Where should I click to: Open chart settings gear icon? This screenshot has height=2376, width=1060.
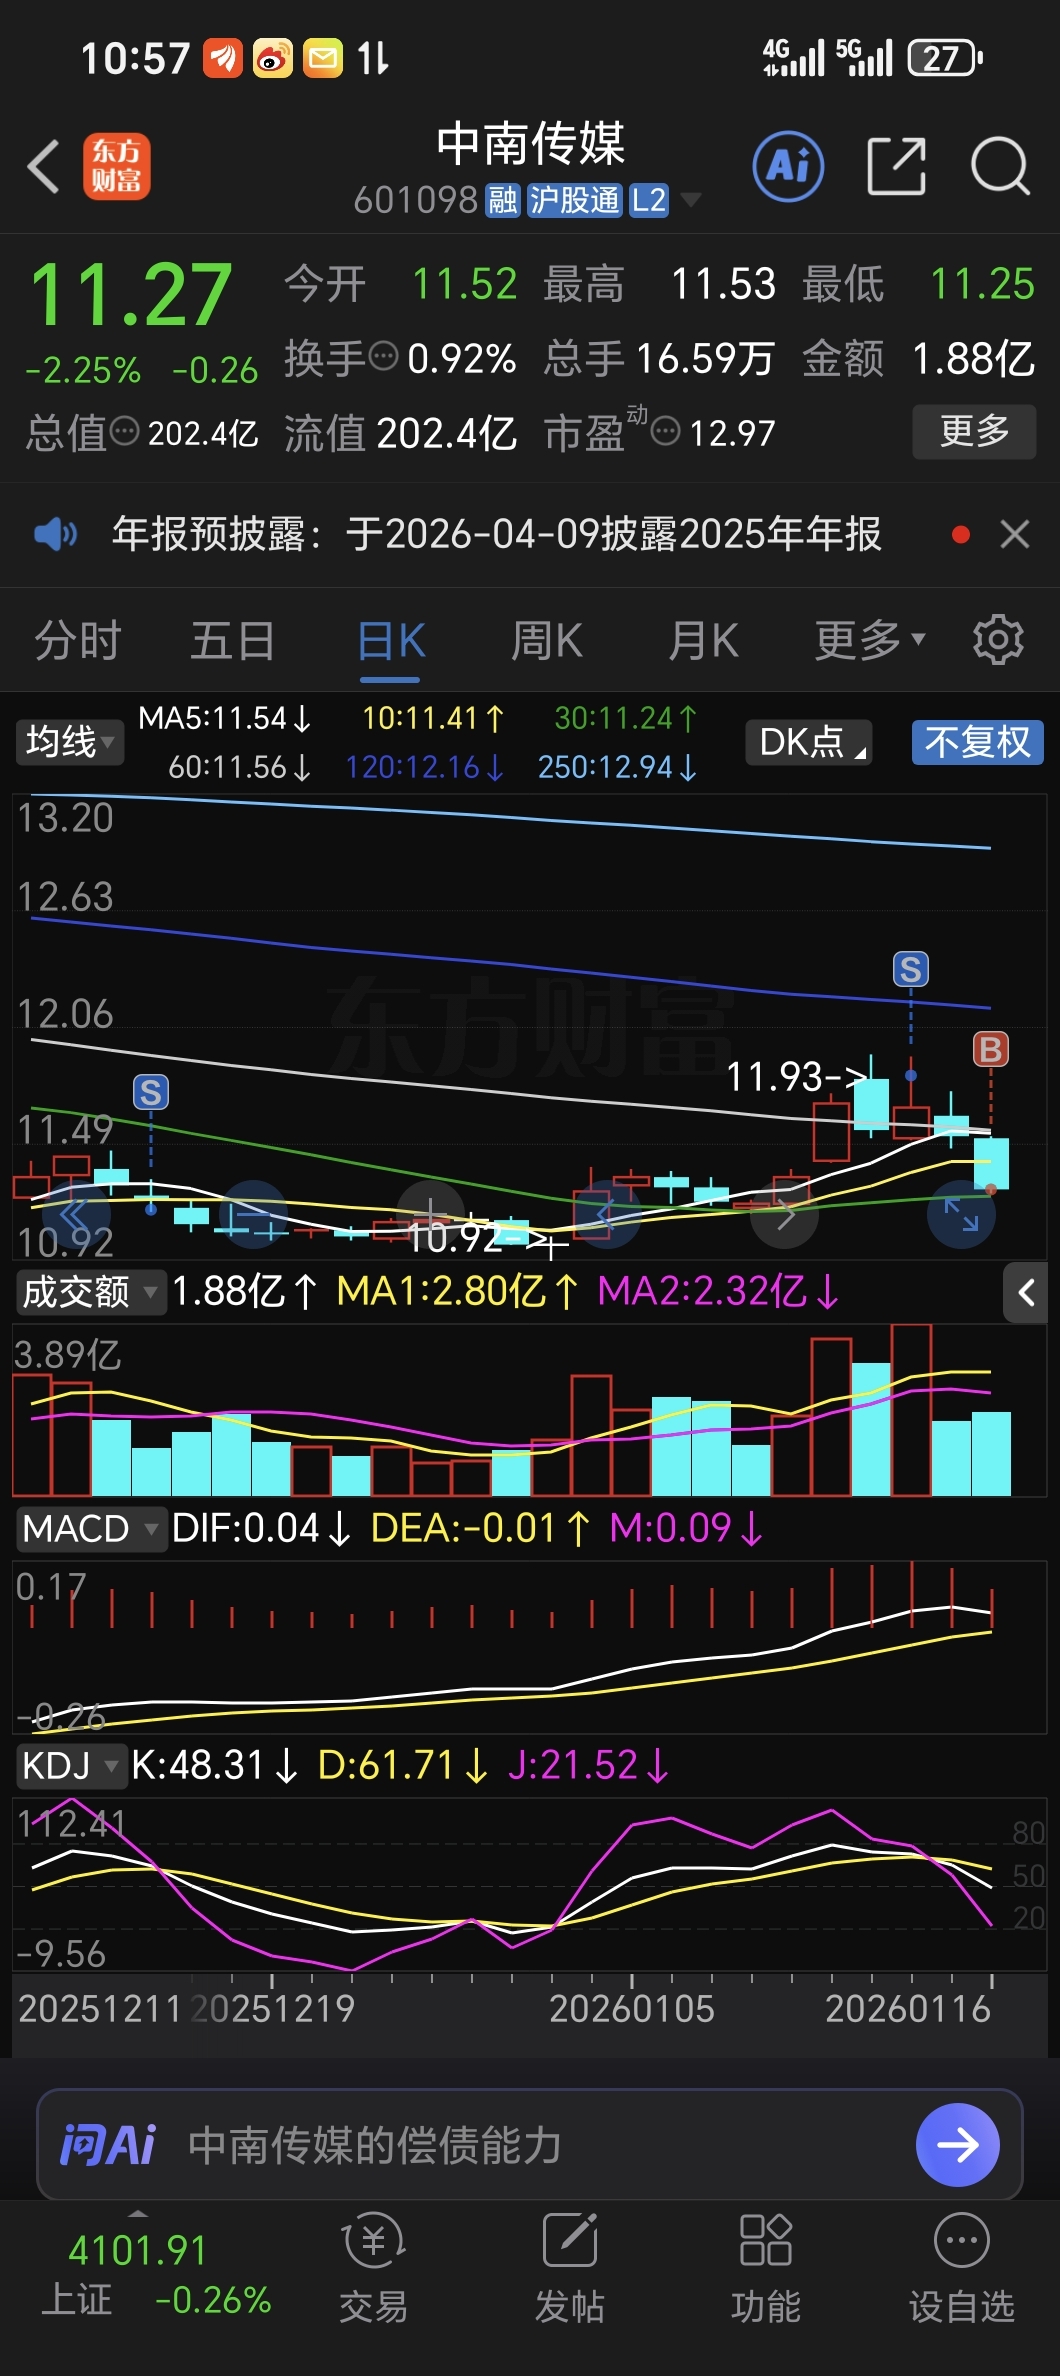click(x=998, y=640)
